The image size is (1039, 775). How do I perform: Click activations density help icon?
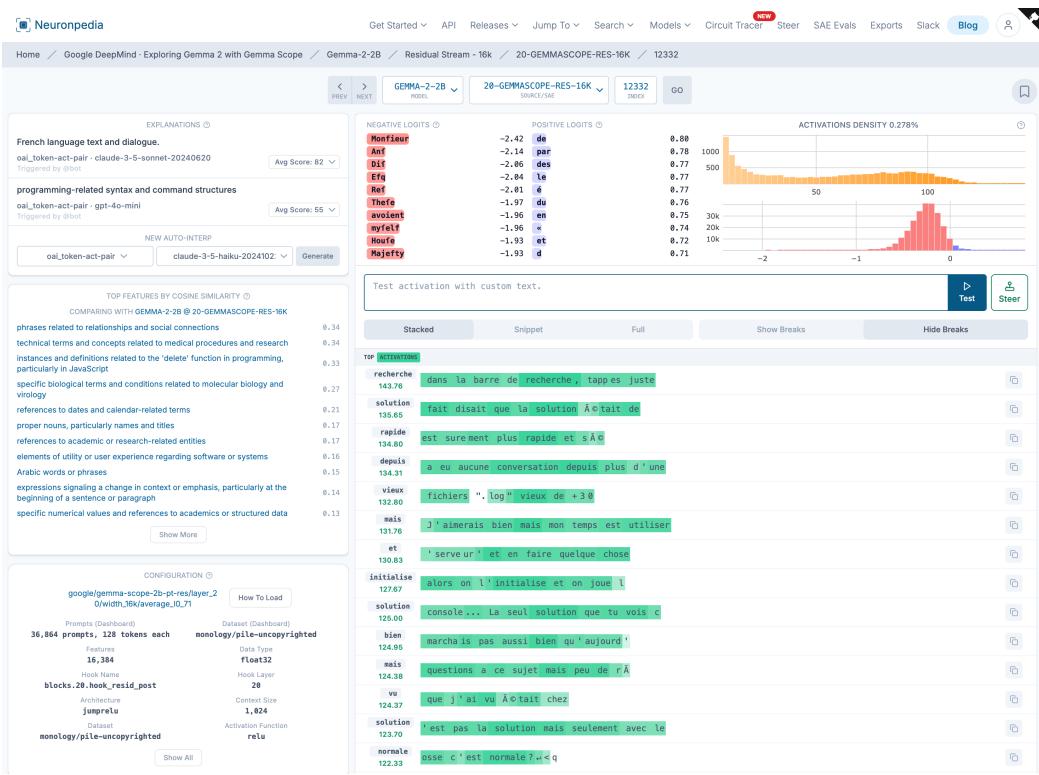tap(1021, 124)
